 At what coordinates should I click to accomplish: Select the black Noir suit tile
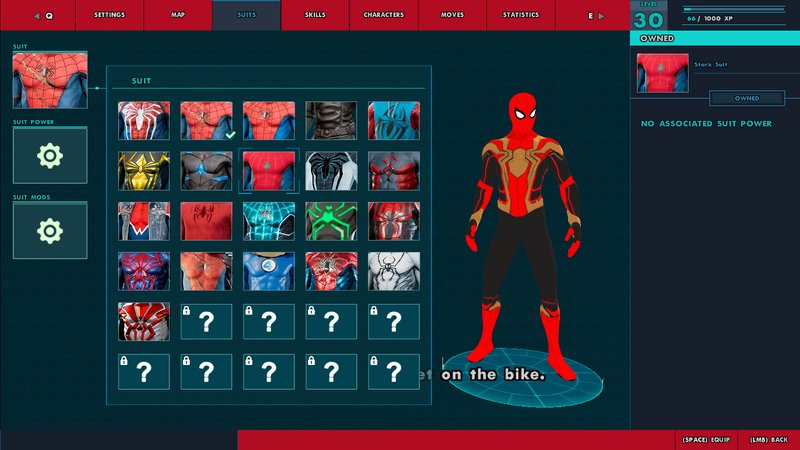coord(331,120)
